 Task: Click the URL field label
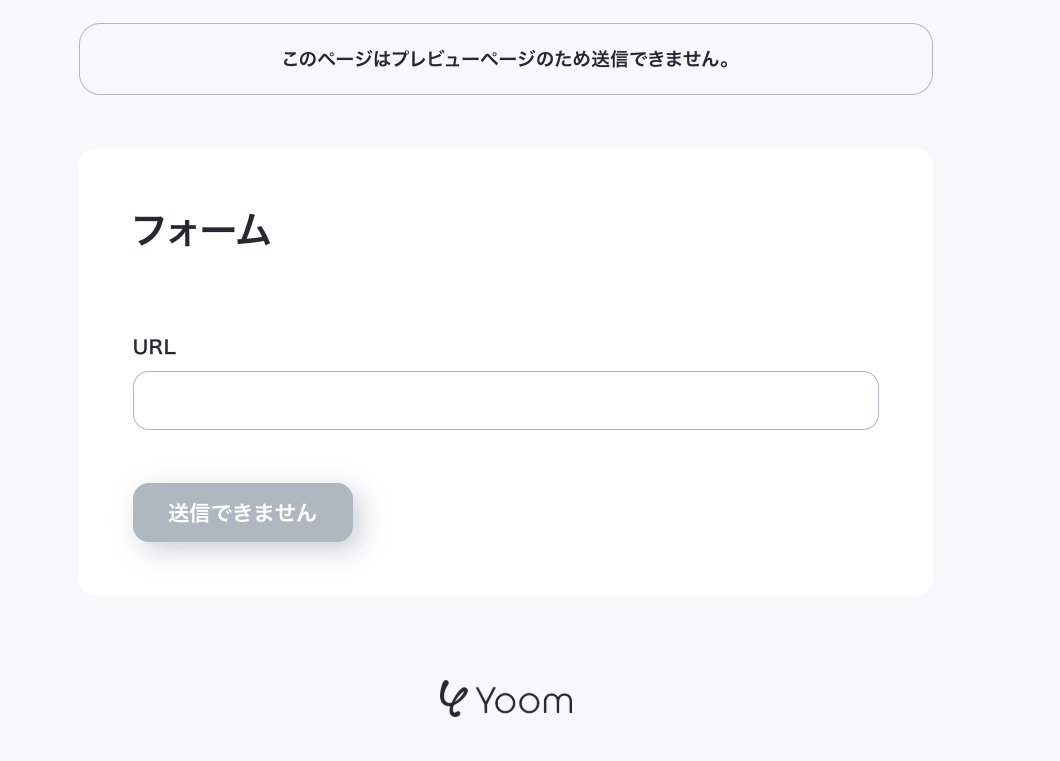[x=154, y=347]
